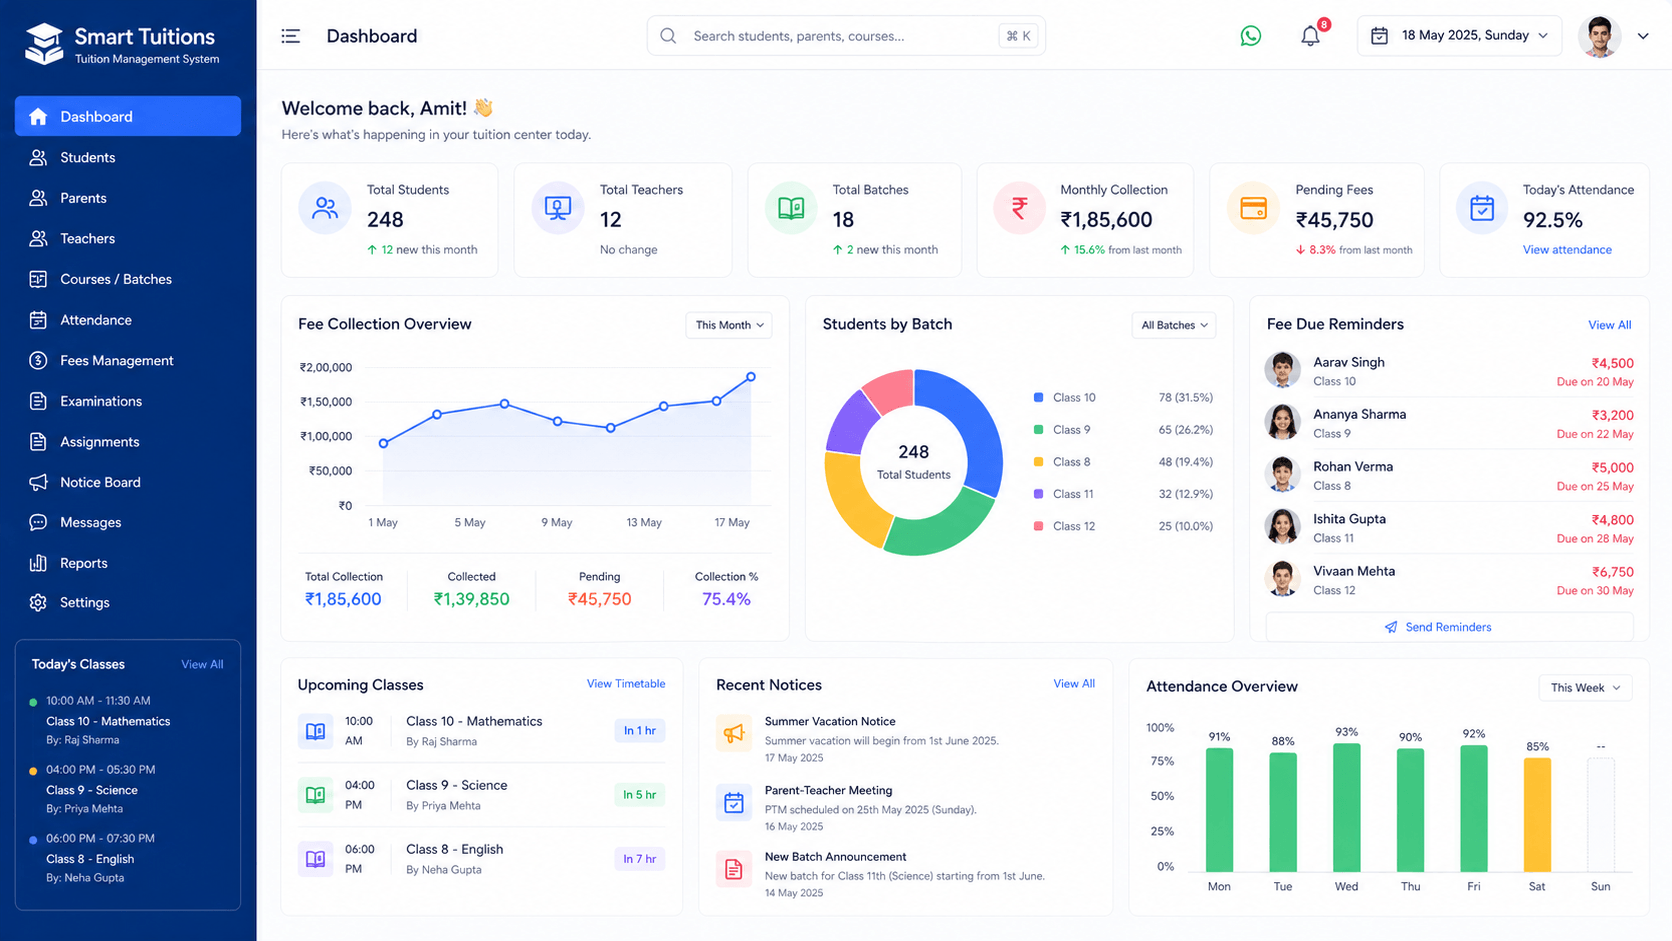1672x941 pixels.
Task: Open the date selector showing 18 May 2025
Action: point(1459,36)
